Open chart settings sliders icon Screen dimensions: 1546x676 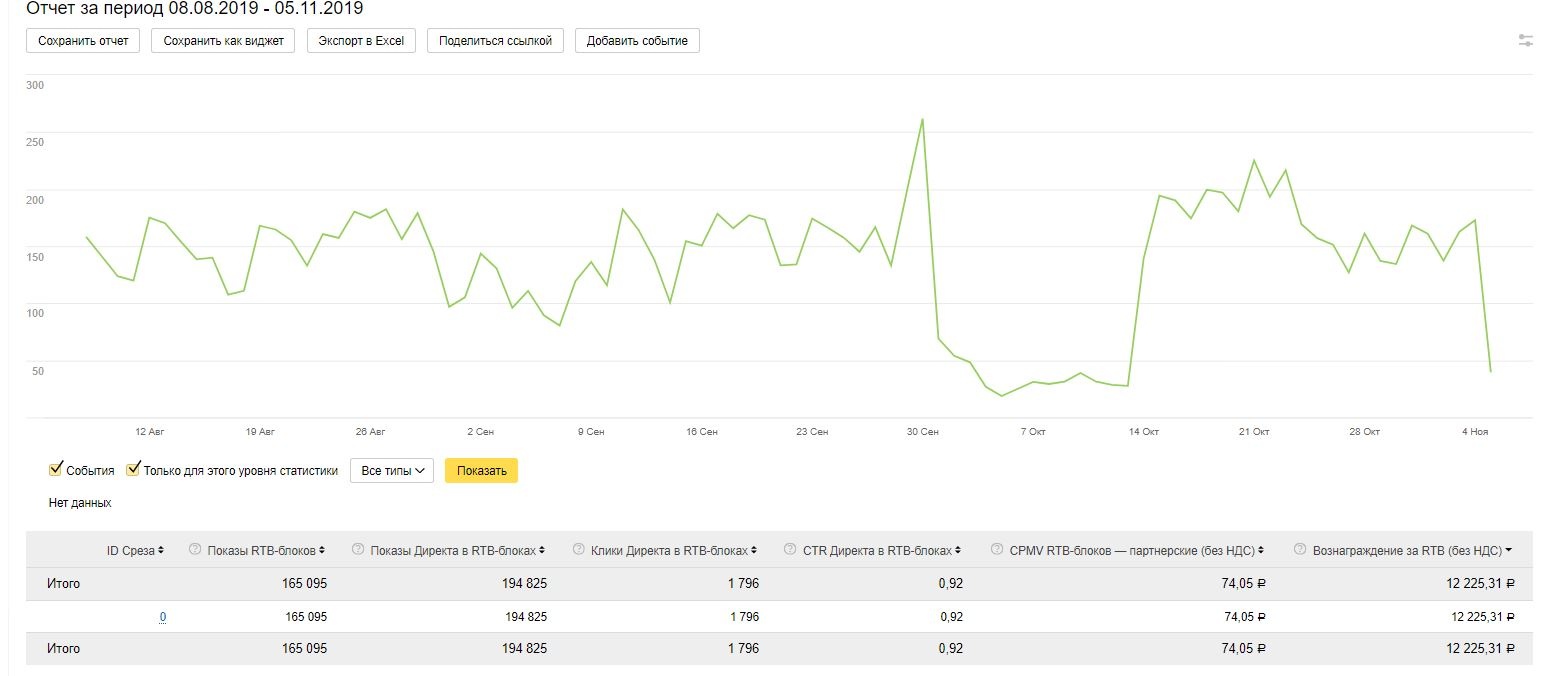pyautogui.click(x=1525, y=41)
